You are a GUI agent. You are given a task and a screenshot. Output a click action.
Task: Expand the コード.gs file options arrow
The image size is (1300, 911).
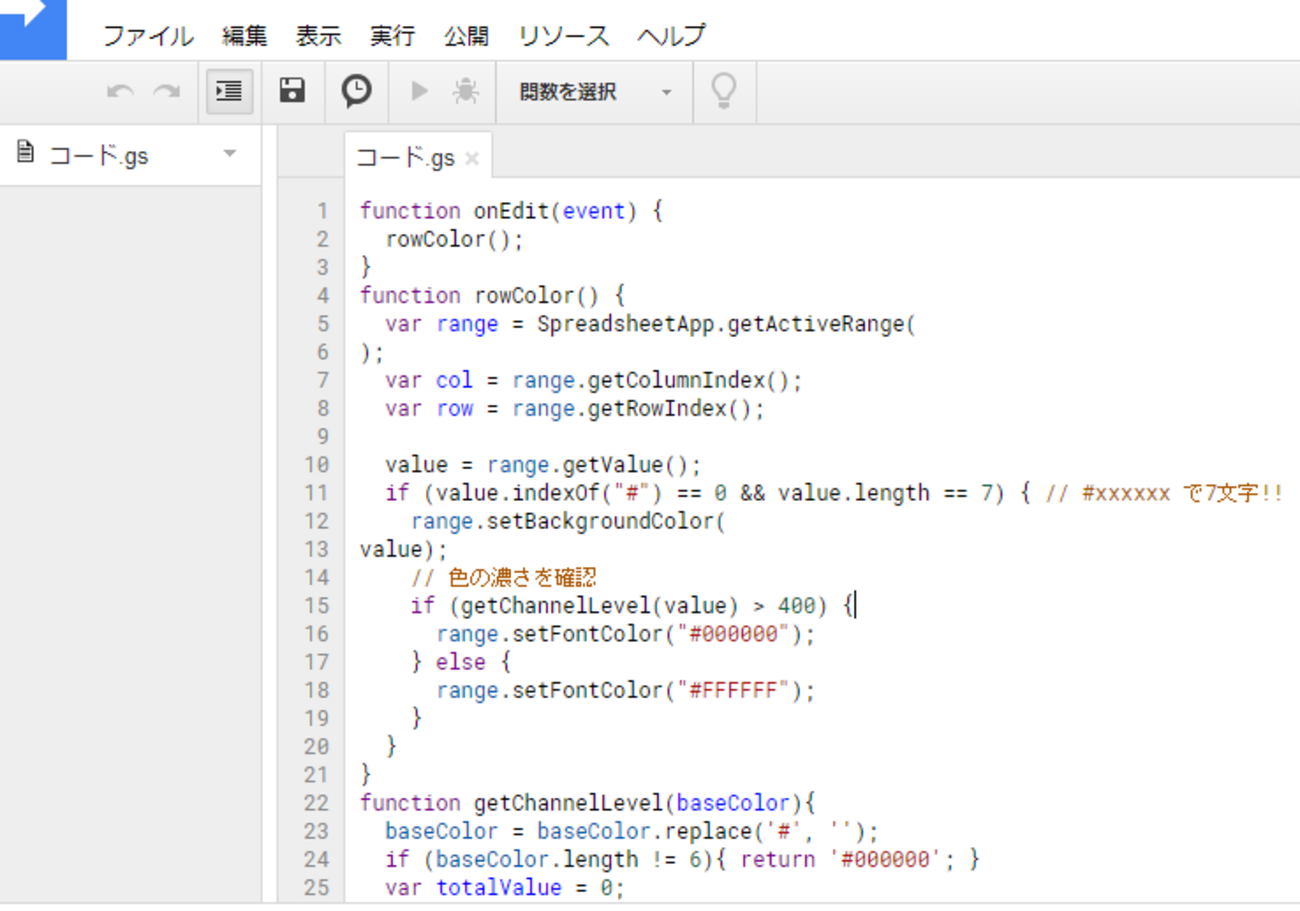(x=230, y=154)
